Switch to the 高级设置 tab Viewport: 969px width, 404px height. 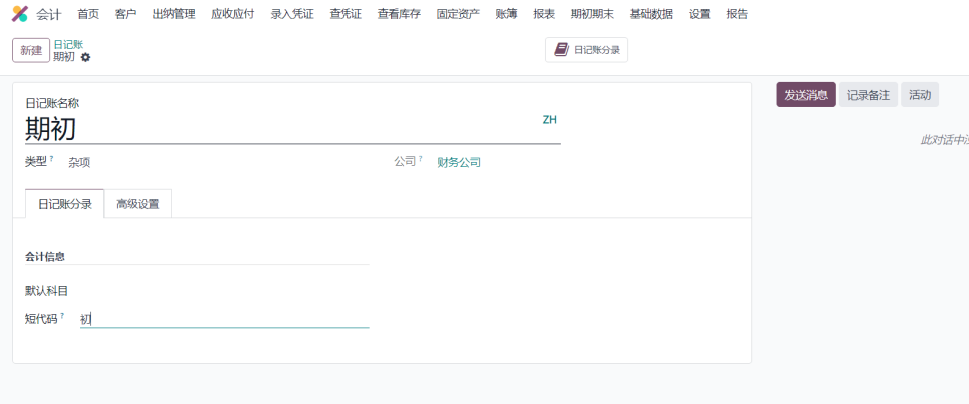pos(138,204)
